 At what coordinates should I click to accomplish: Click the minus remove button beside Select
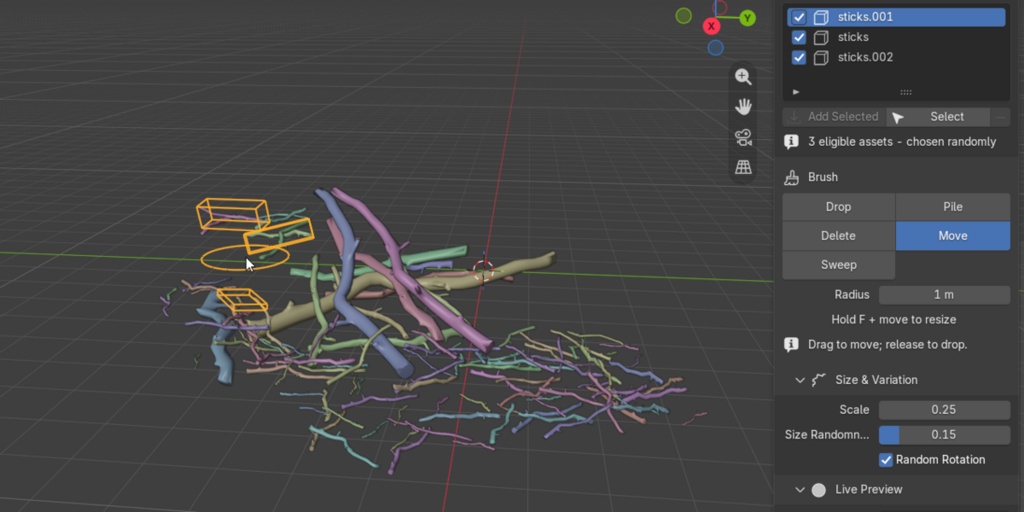point(1000,117)
